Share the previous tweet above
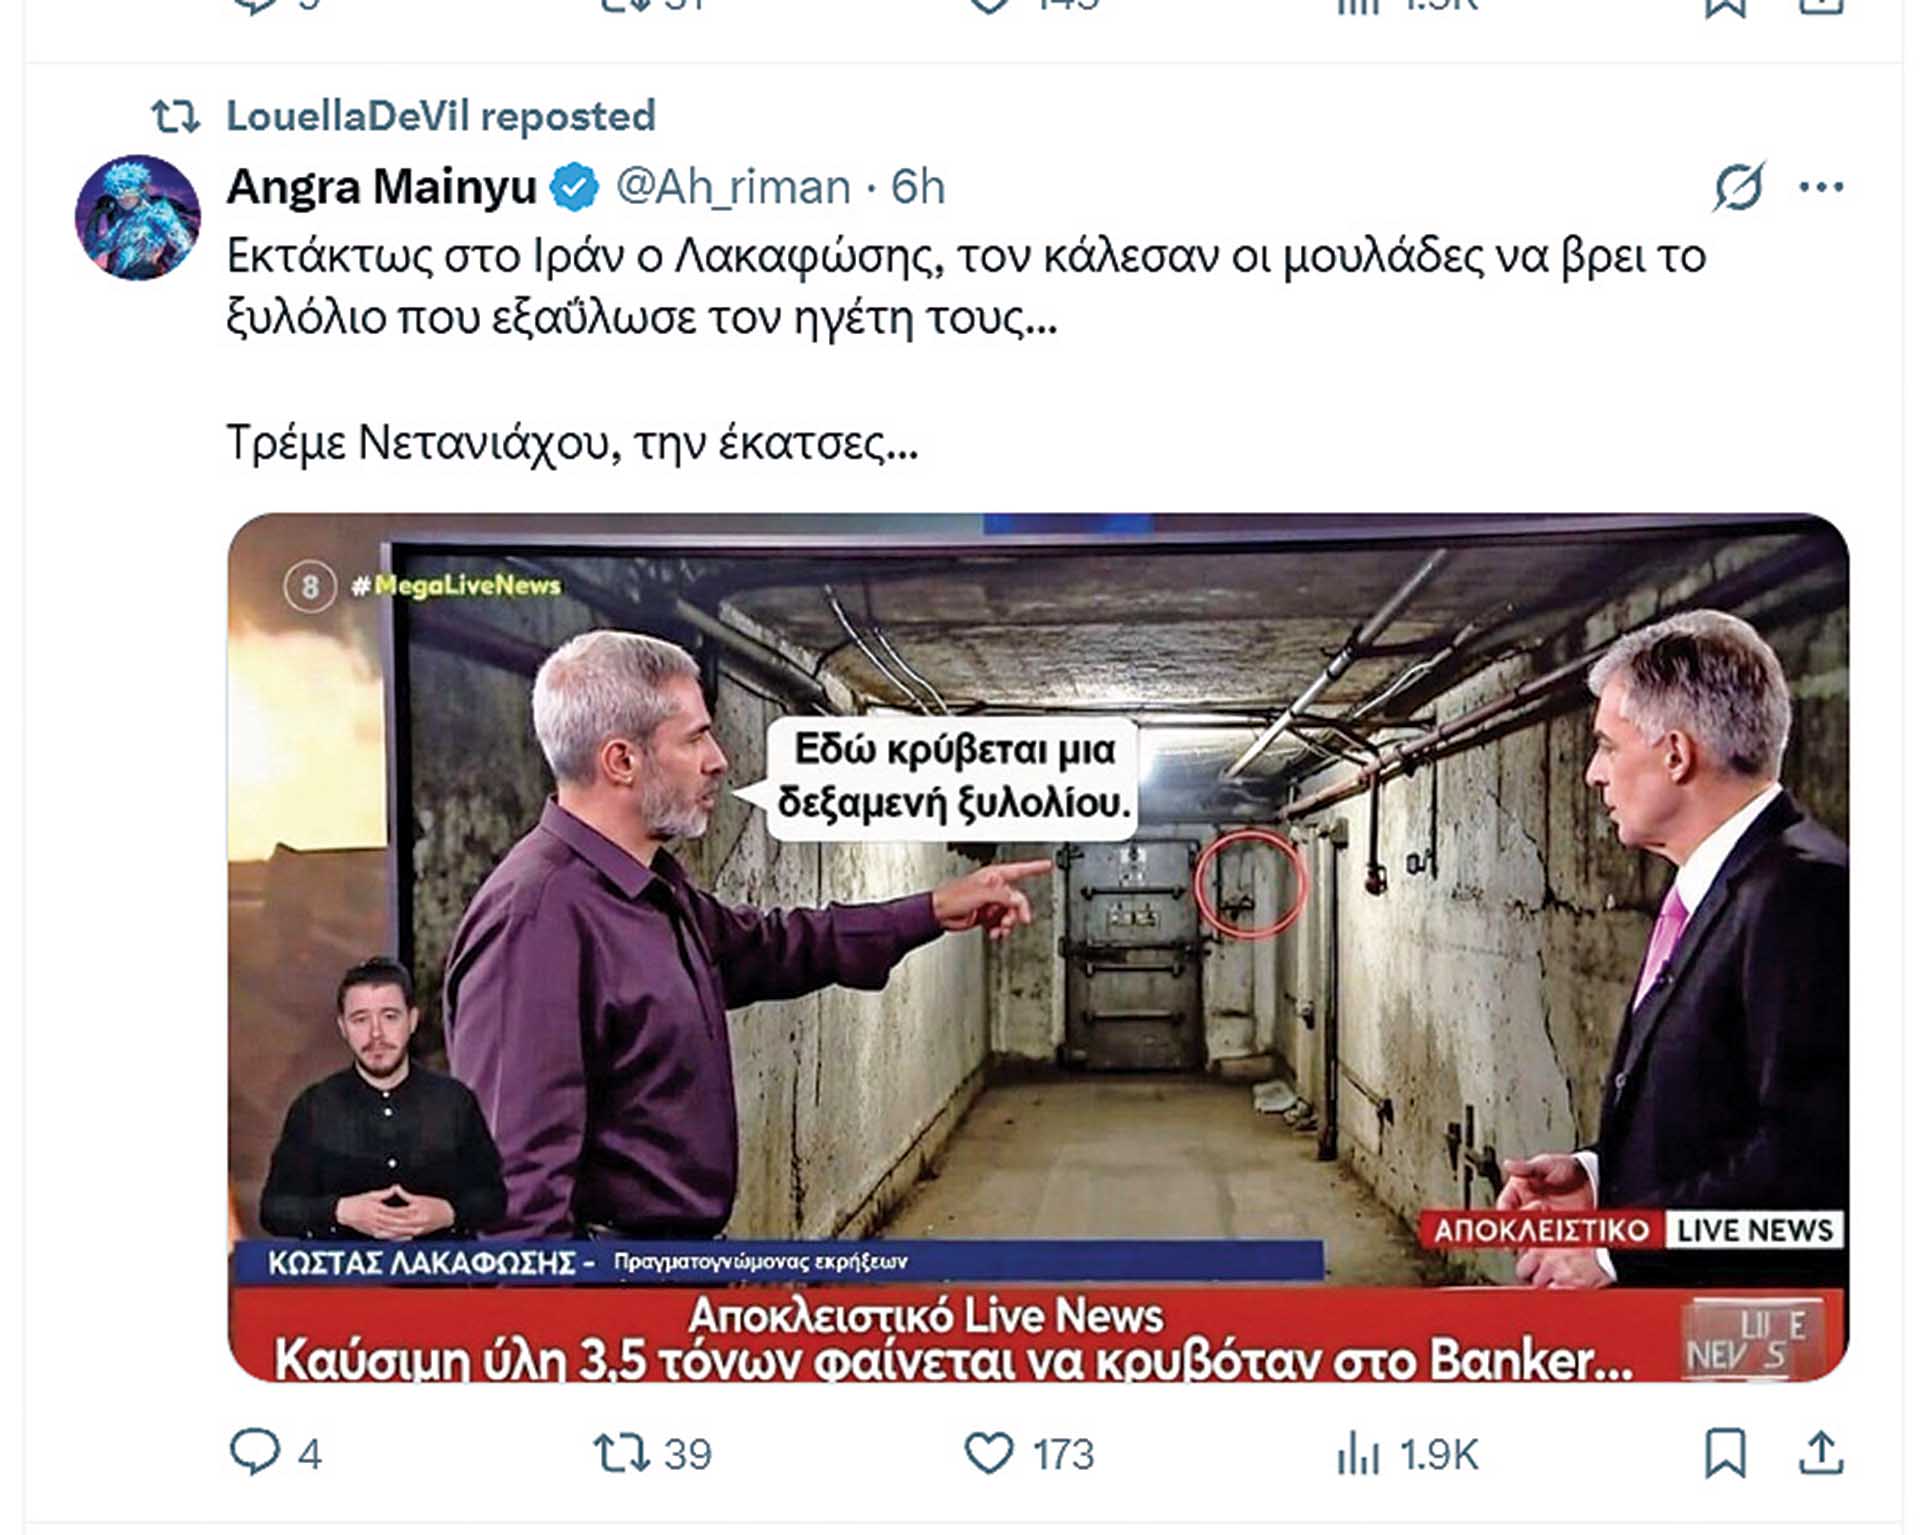 (1820, 8)
